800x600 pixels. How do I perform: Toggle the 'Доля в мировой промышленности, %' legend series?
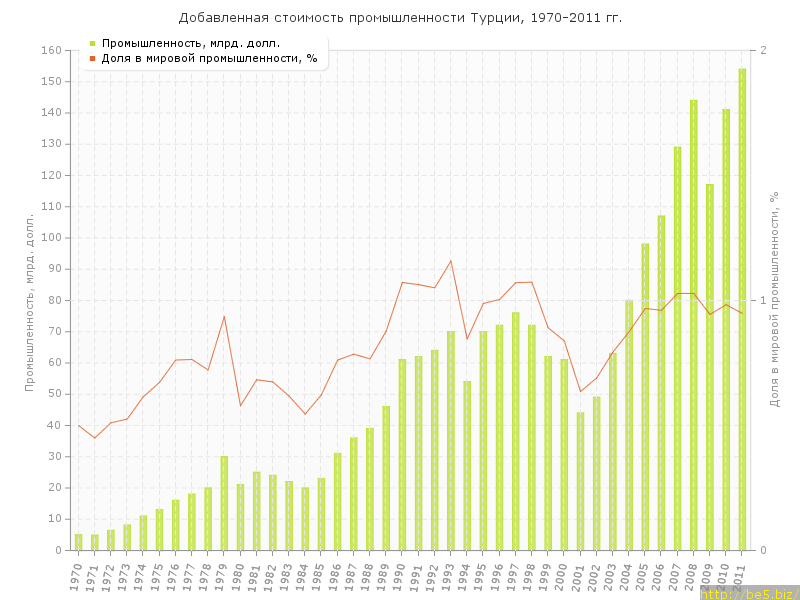click(x=209, y=58)
